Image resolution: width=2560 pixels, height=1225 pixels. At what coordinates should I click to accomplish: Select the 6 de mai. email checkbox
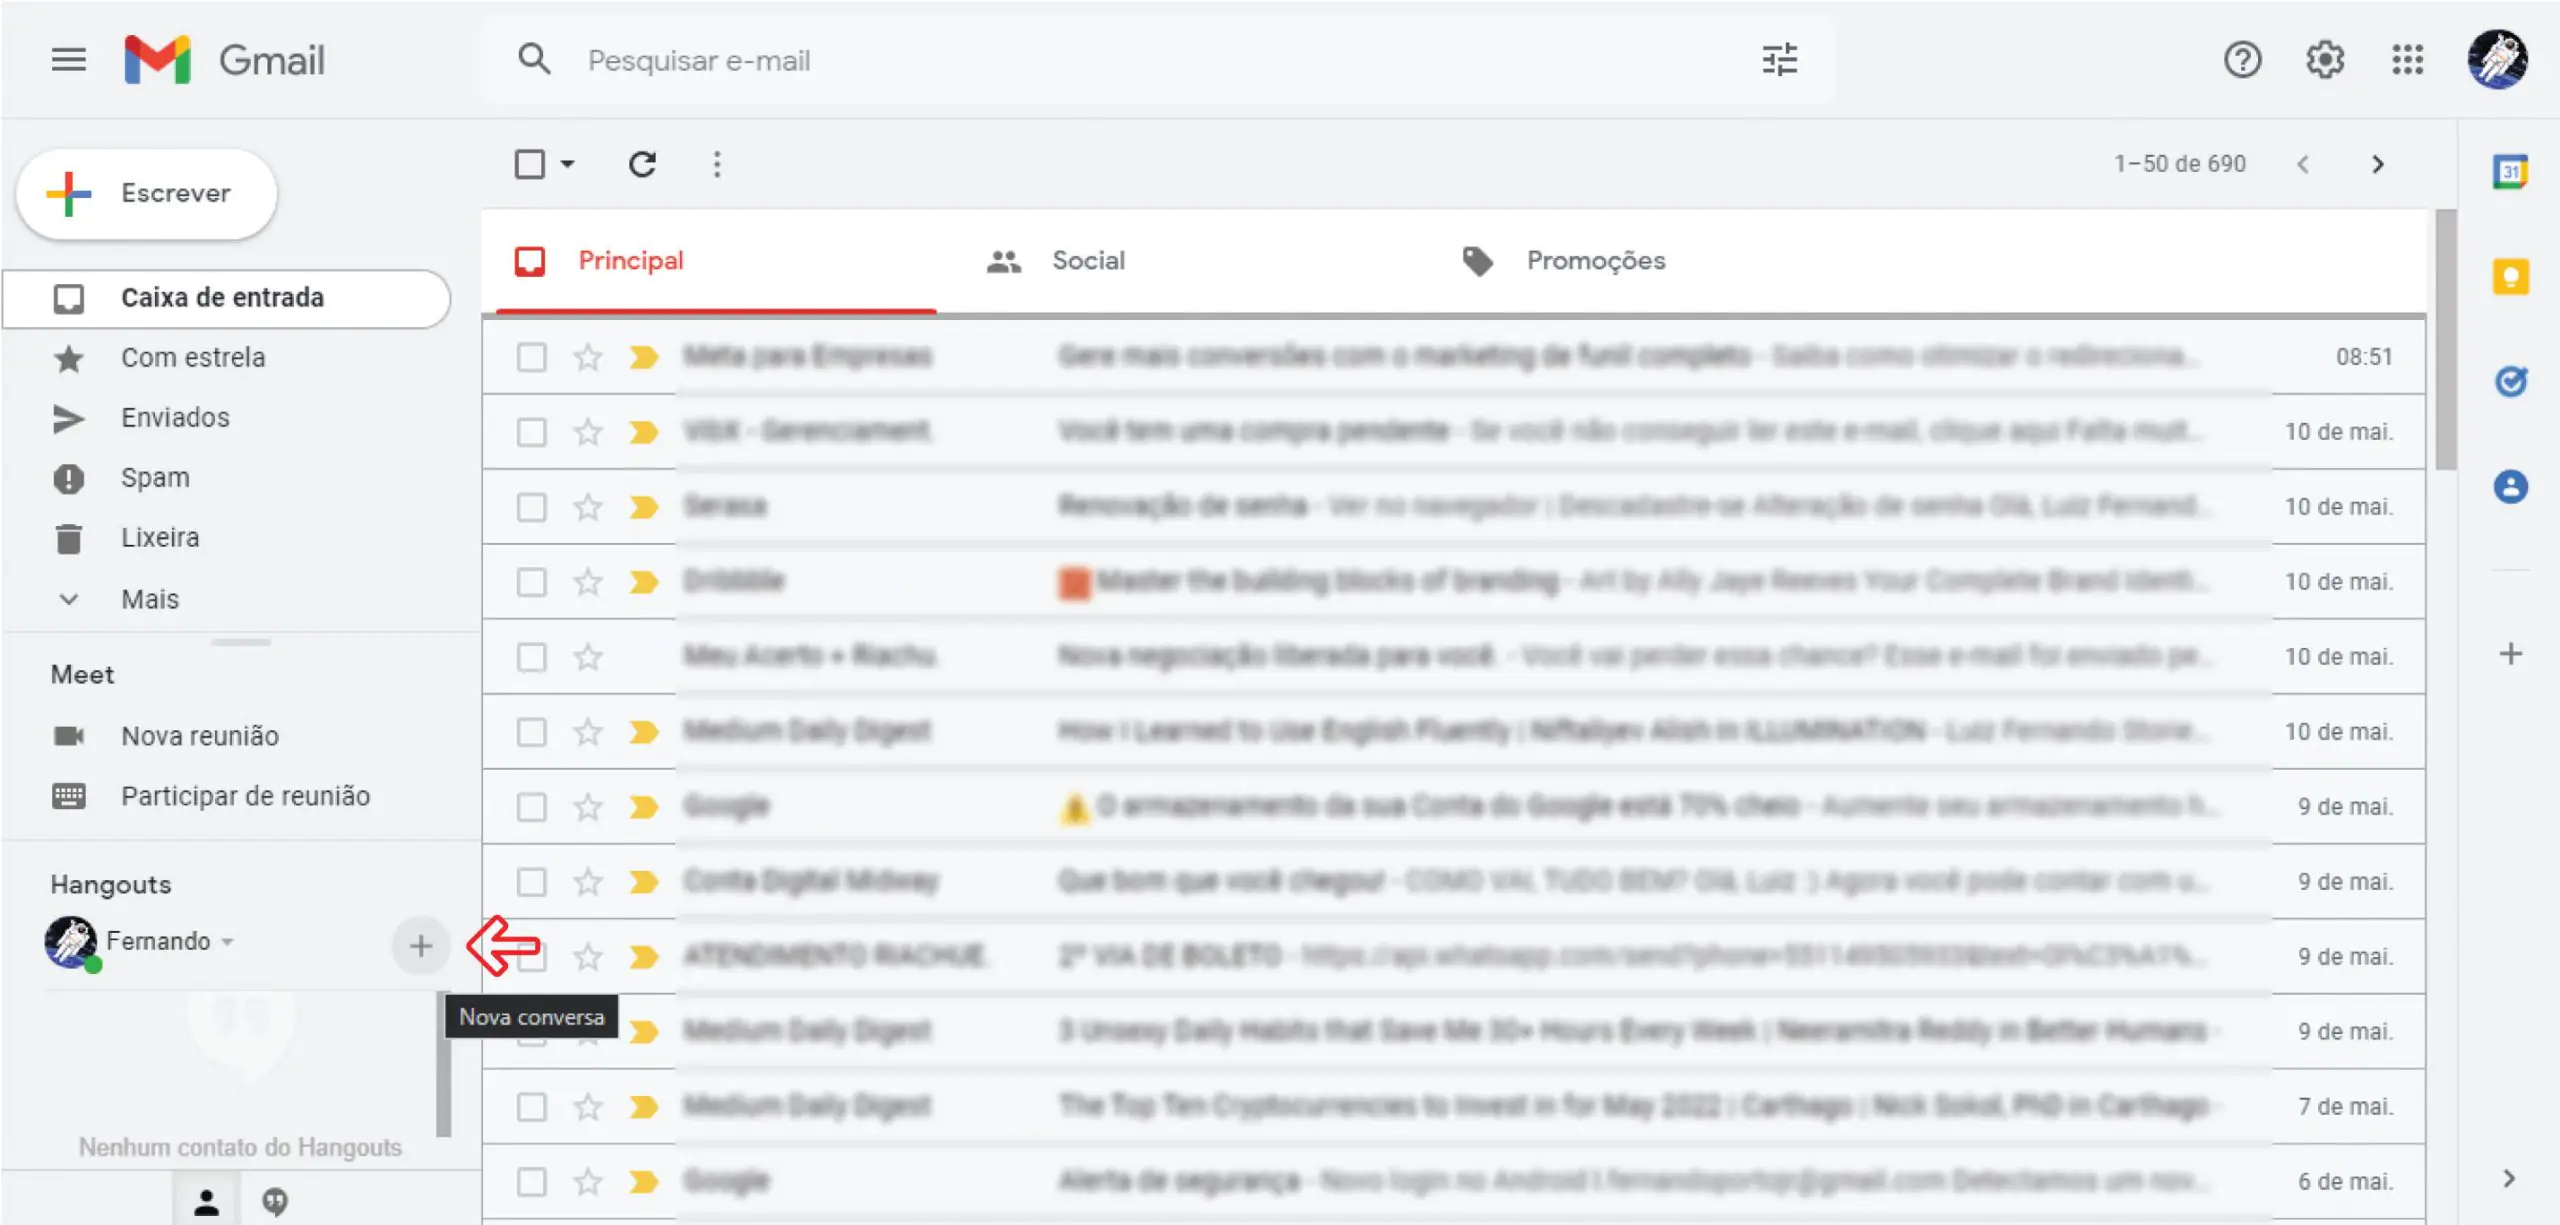tap(531, 1181)
